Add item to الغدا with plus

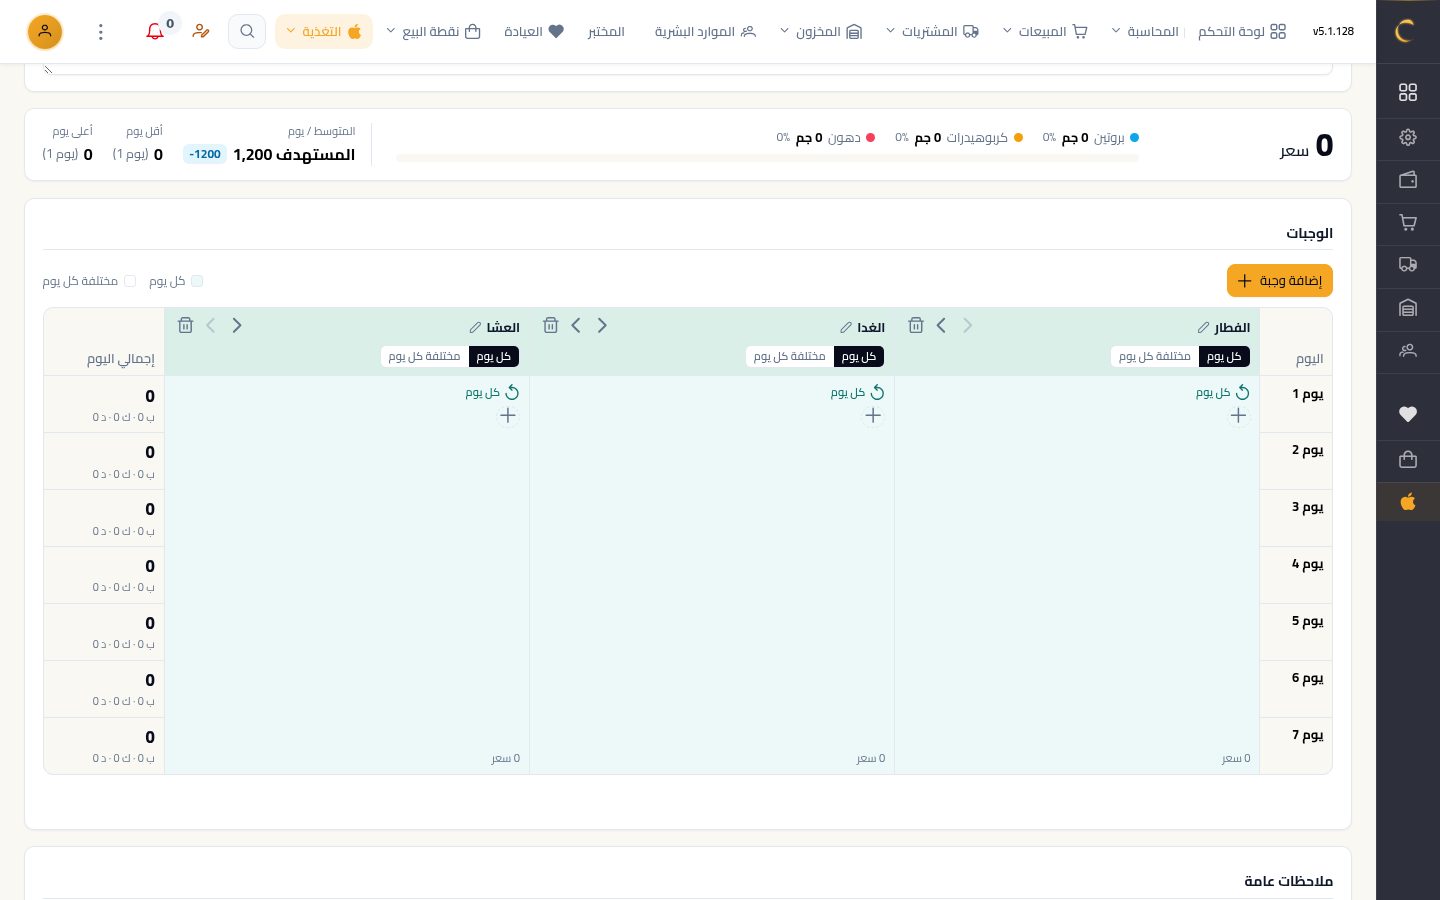click(873, 415)
